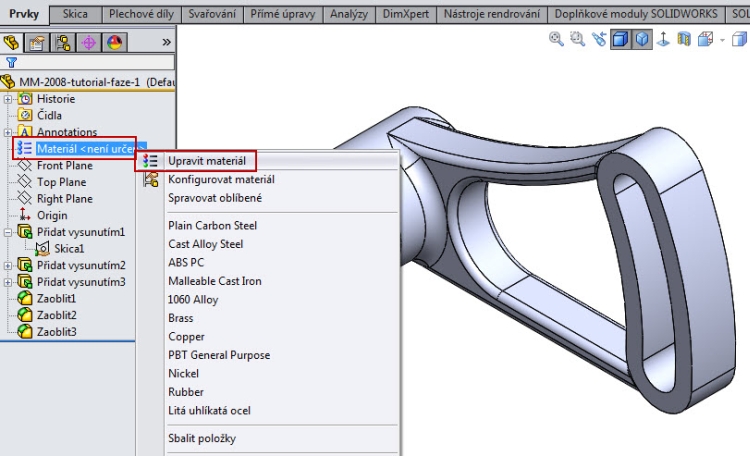Click the View Orientation cube icon

click(x=706, y=39)
